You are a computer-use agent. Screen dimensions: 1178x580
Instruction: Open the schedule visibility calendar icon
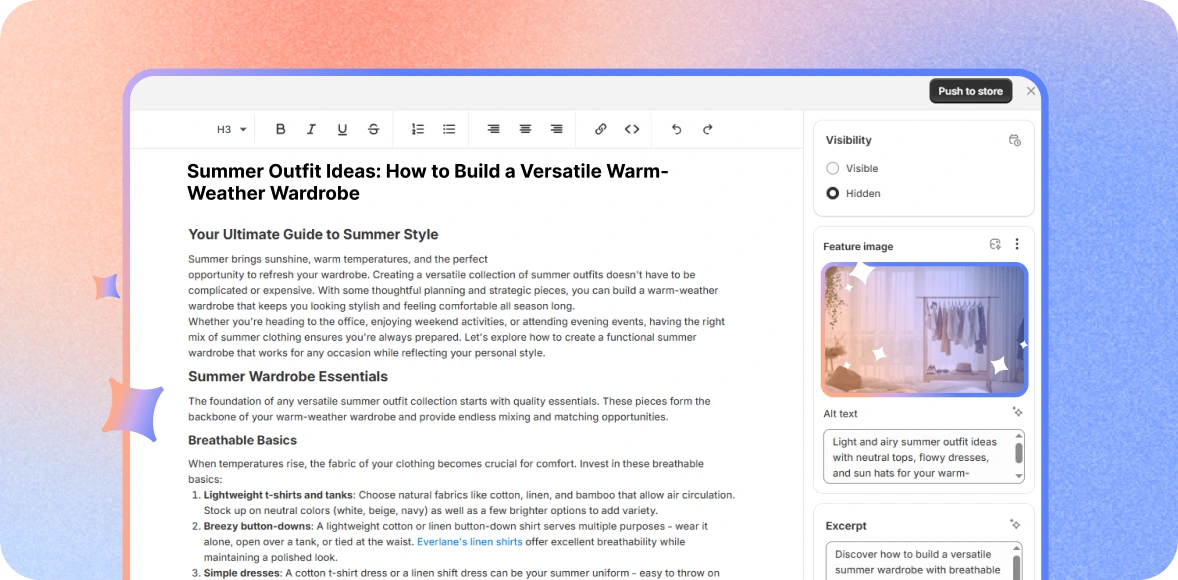tap(1015, 140)
